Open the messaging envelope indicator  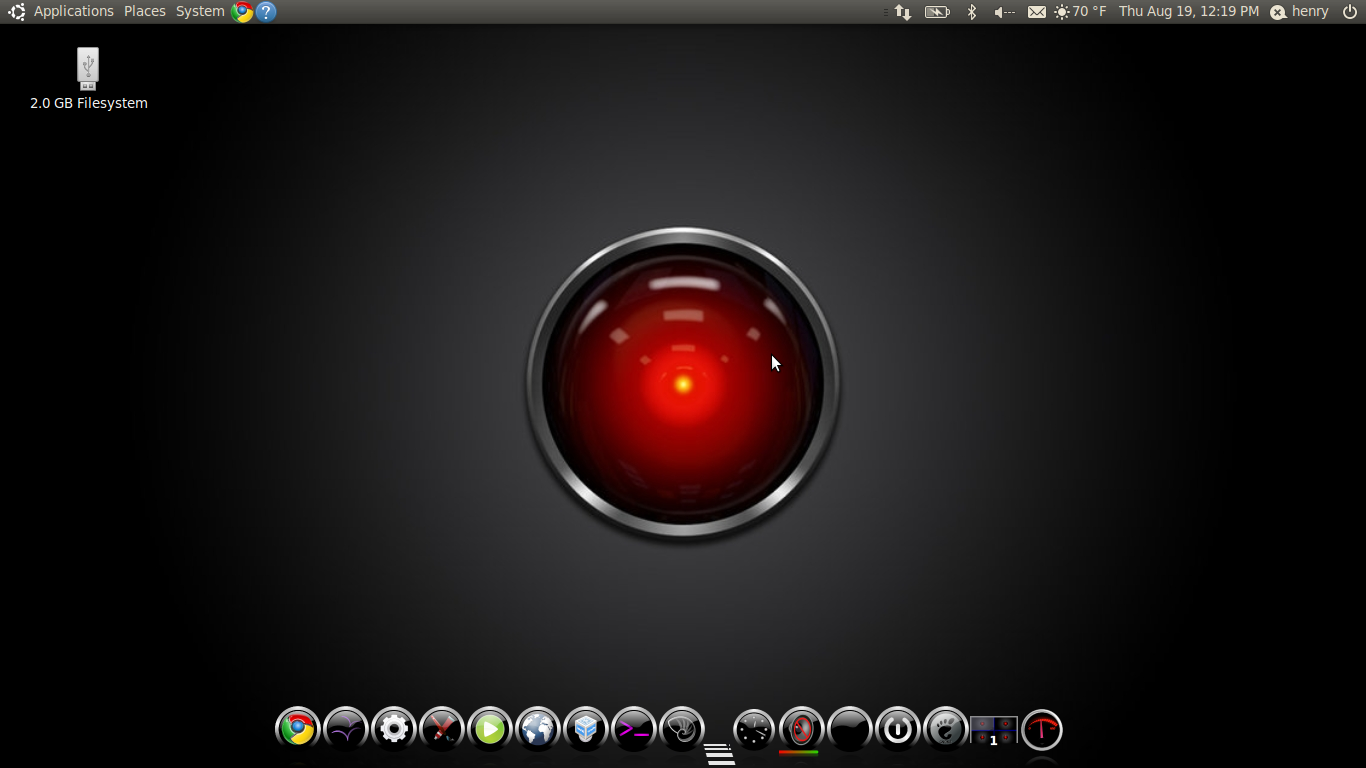1037,12
